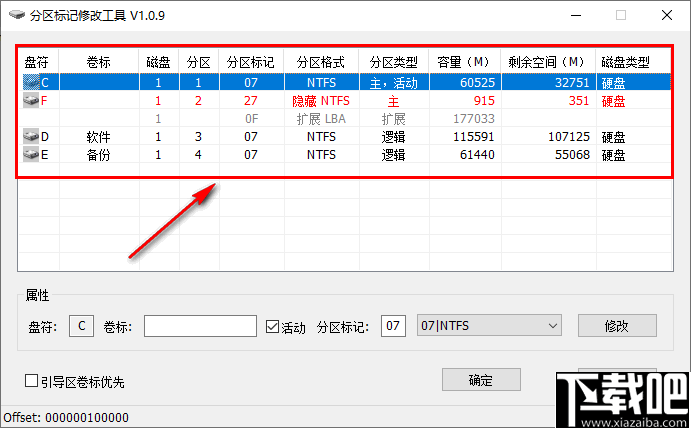Click the 修改 button
This screenshot has width=691, height=428.
[617, 326]
